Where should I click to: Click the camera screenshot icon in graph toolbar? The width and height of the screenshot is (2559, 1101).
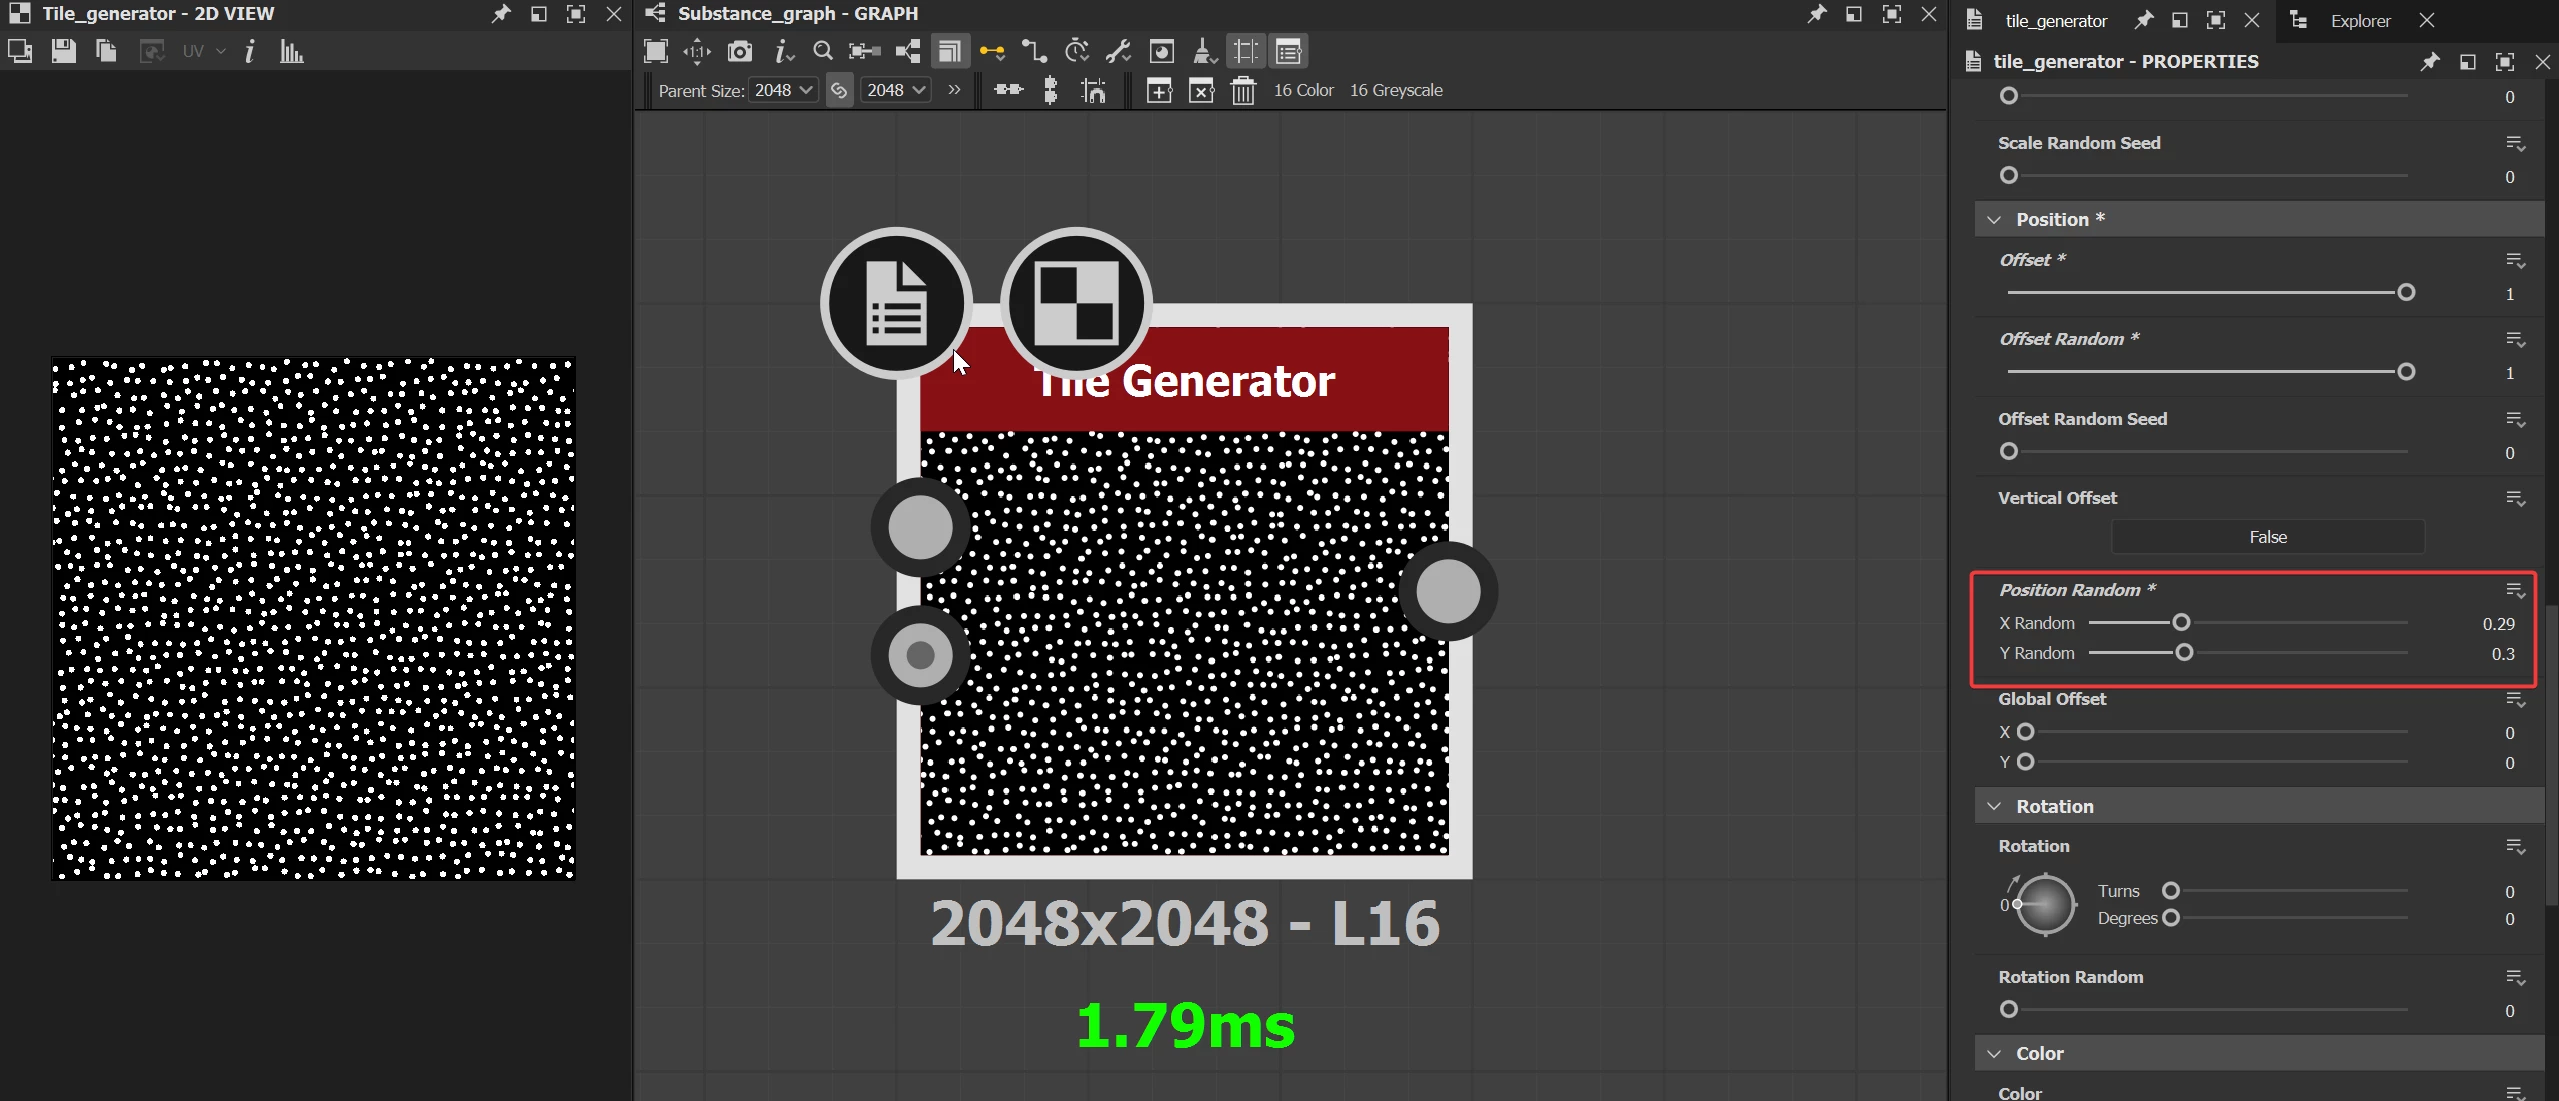(x=740, y=51)
